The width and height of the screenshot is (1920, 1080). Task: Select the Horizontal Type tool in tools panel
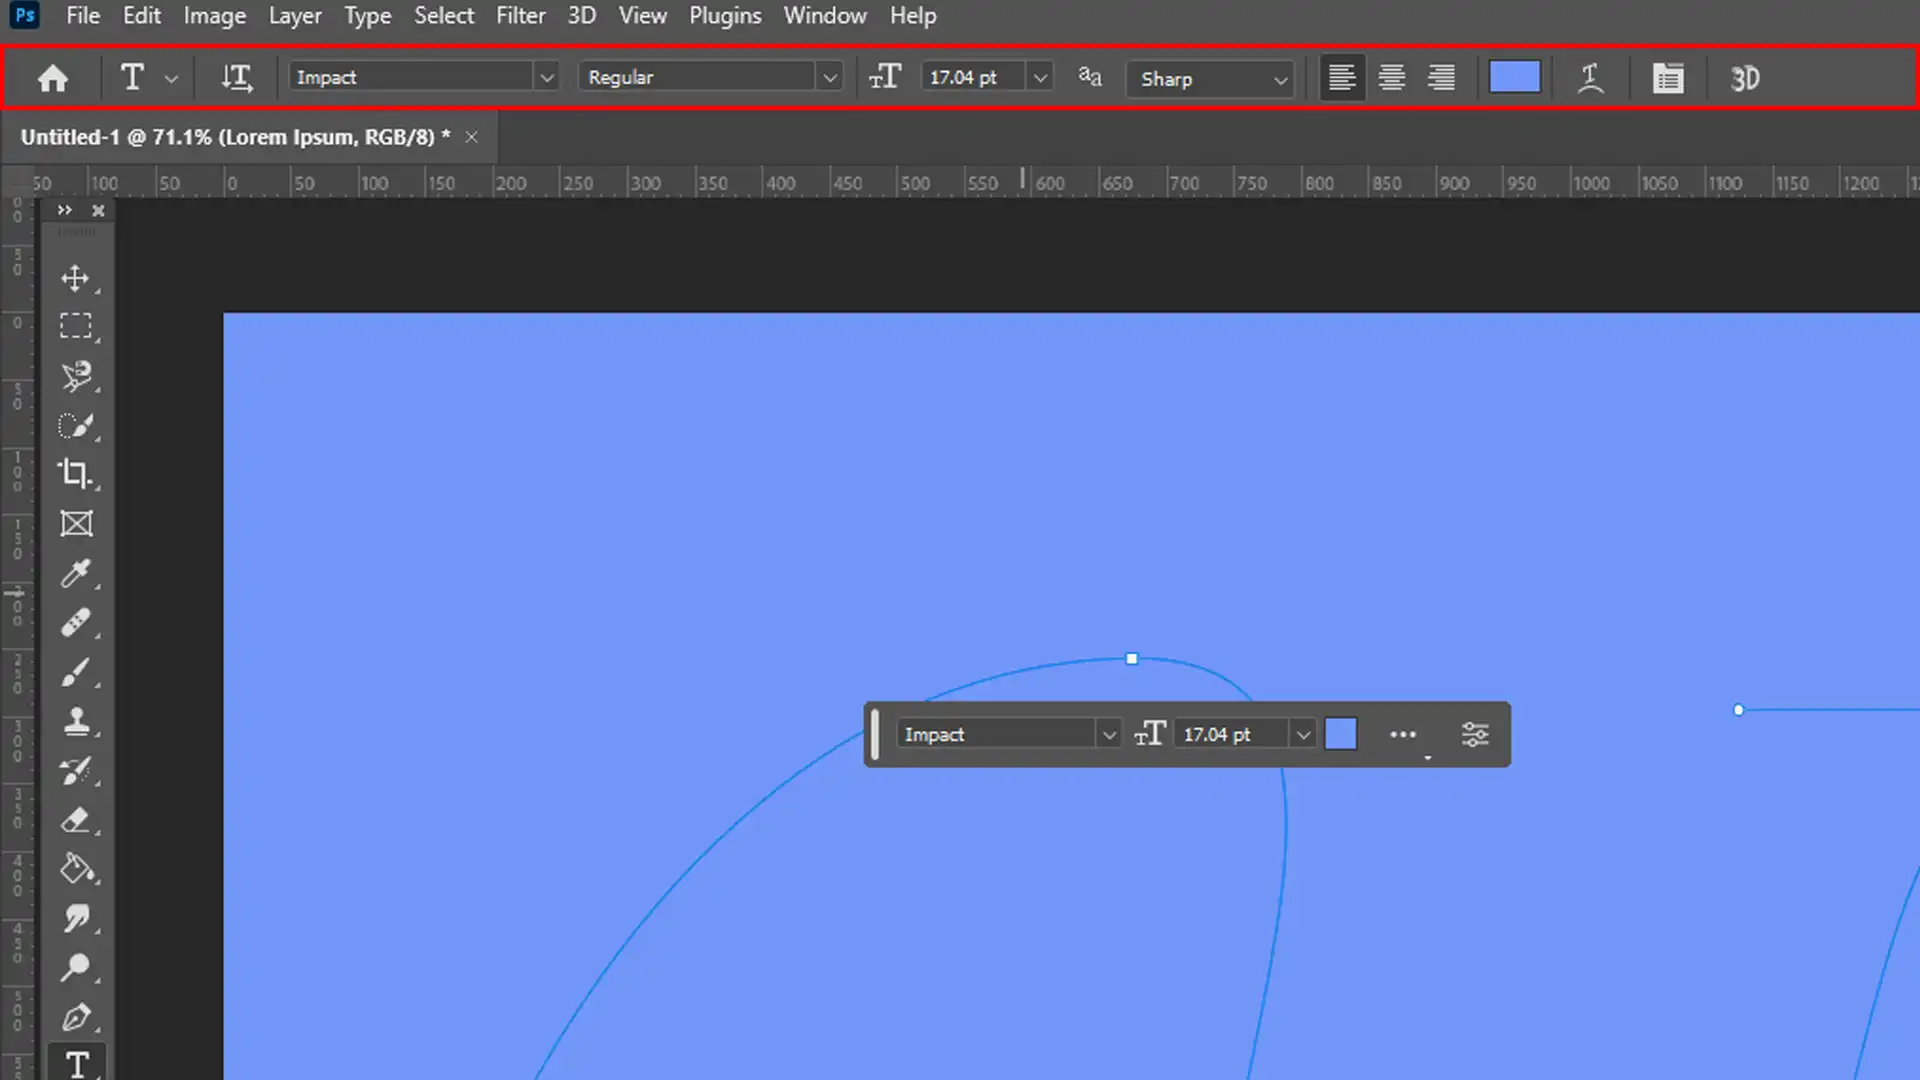(77, 1064)
